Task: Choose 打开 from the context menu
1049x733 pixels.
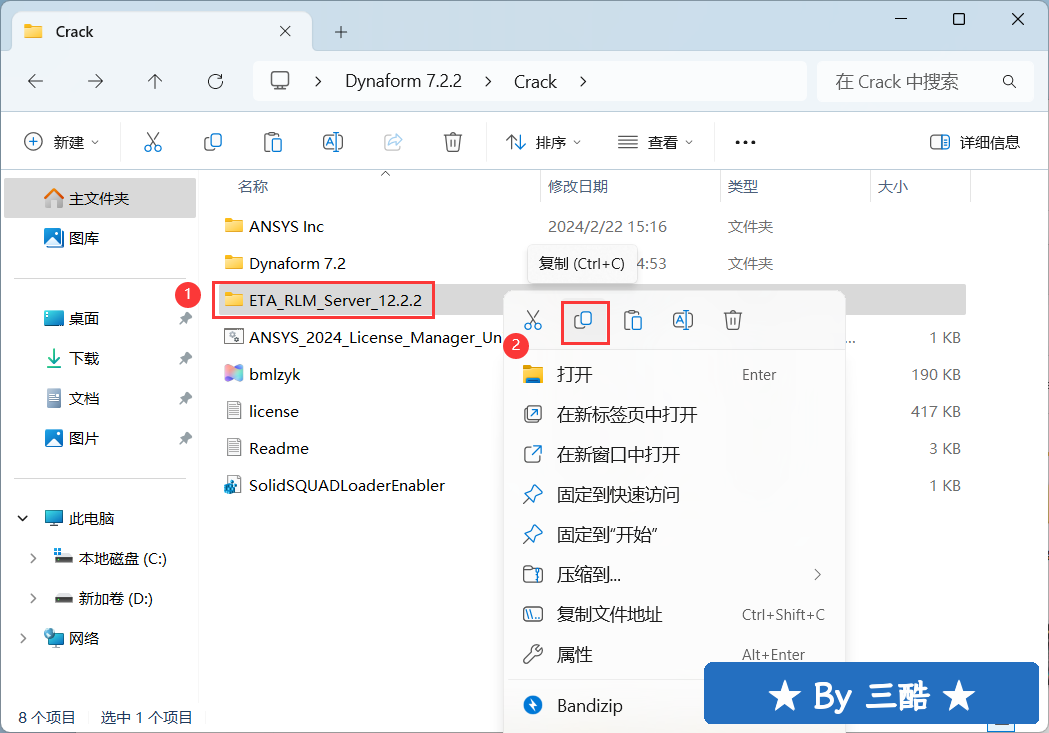Action: [x=674, y=375]
